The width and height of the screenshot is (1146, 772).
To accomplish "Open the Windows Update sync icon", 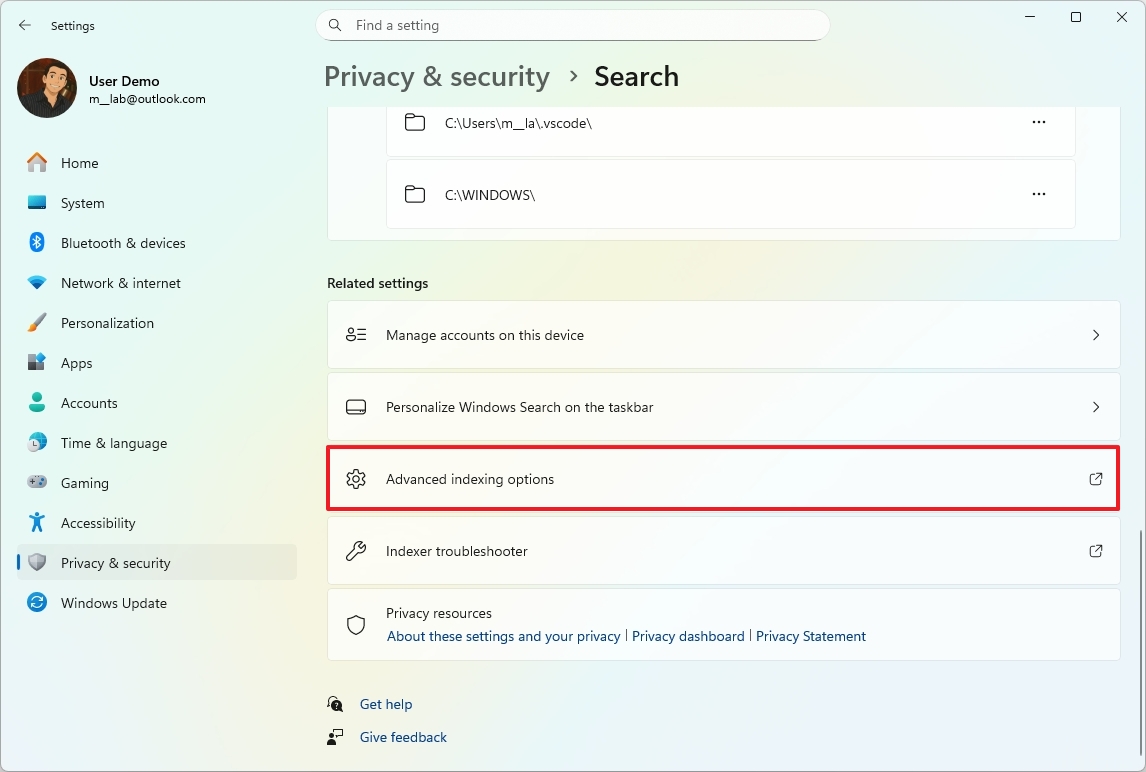I will click(37, 603).
